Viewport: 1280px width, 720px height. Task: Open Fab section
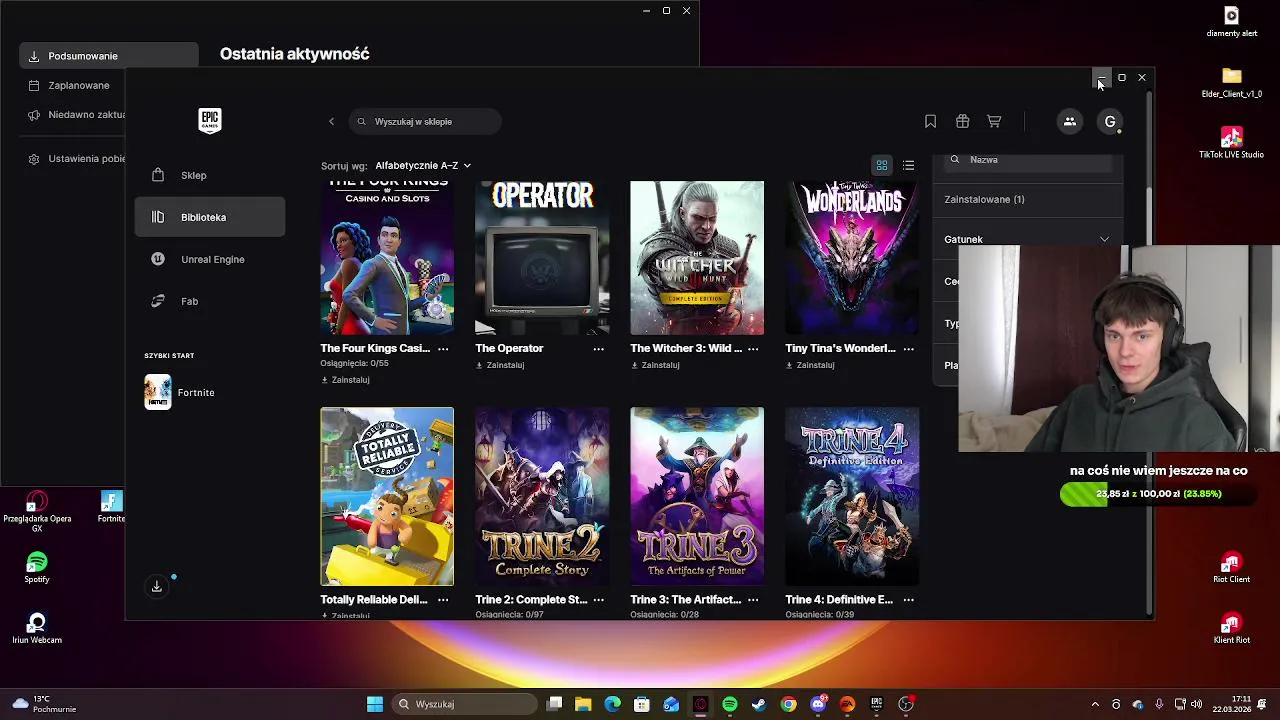click(x=210, y=301)
